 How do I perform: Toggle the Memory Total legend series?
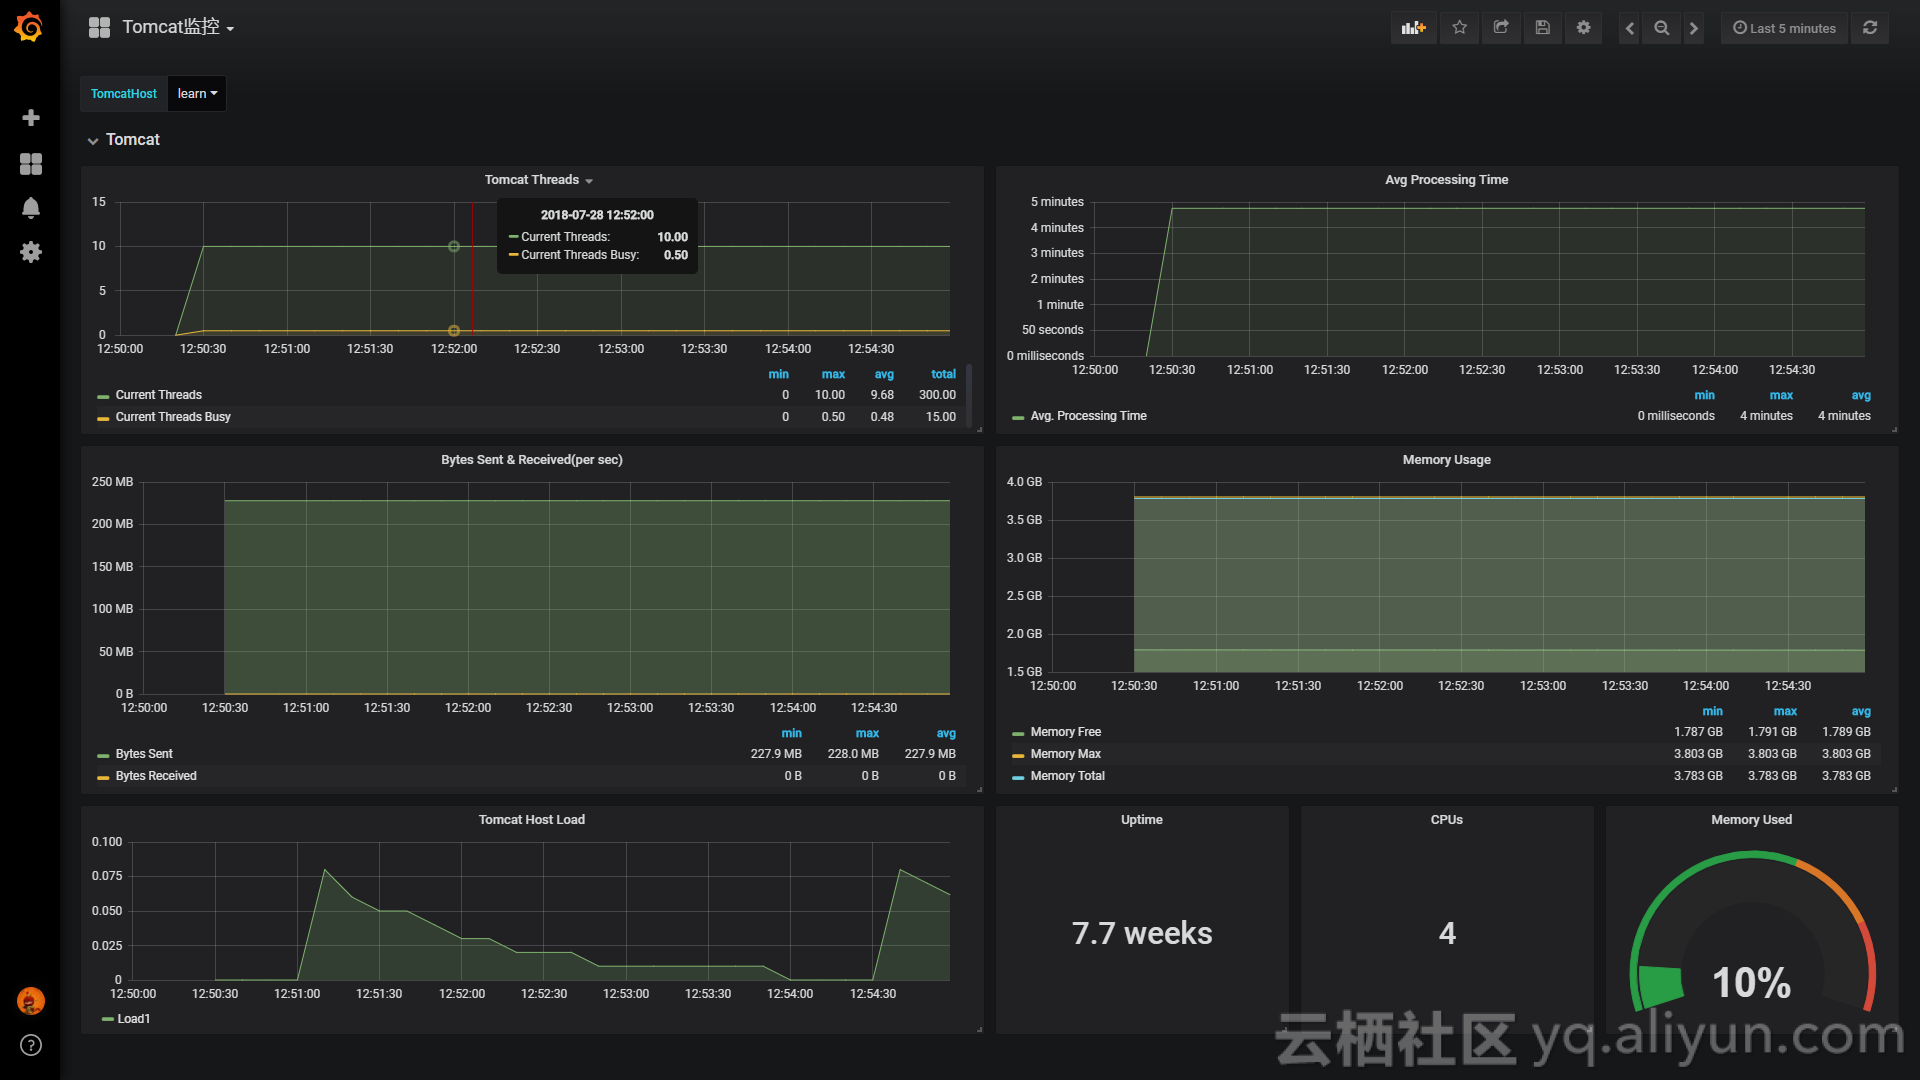(1068, 776)
